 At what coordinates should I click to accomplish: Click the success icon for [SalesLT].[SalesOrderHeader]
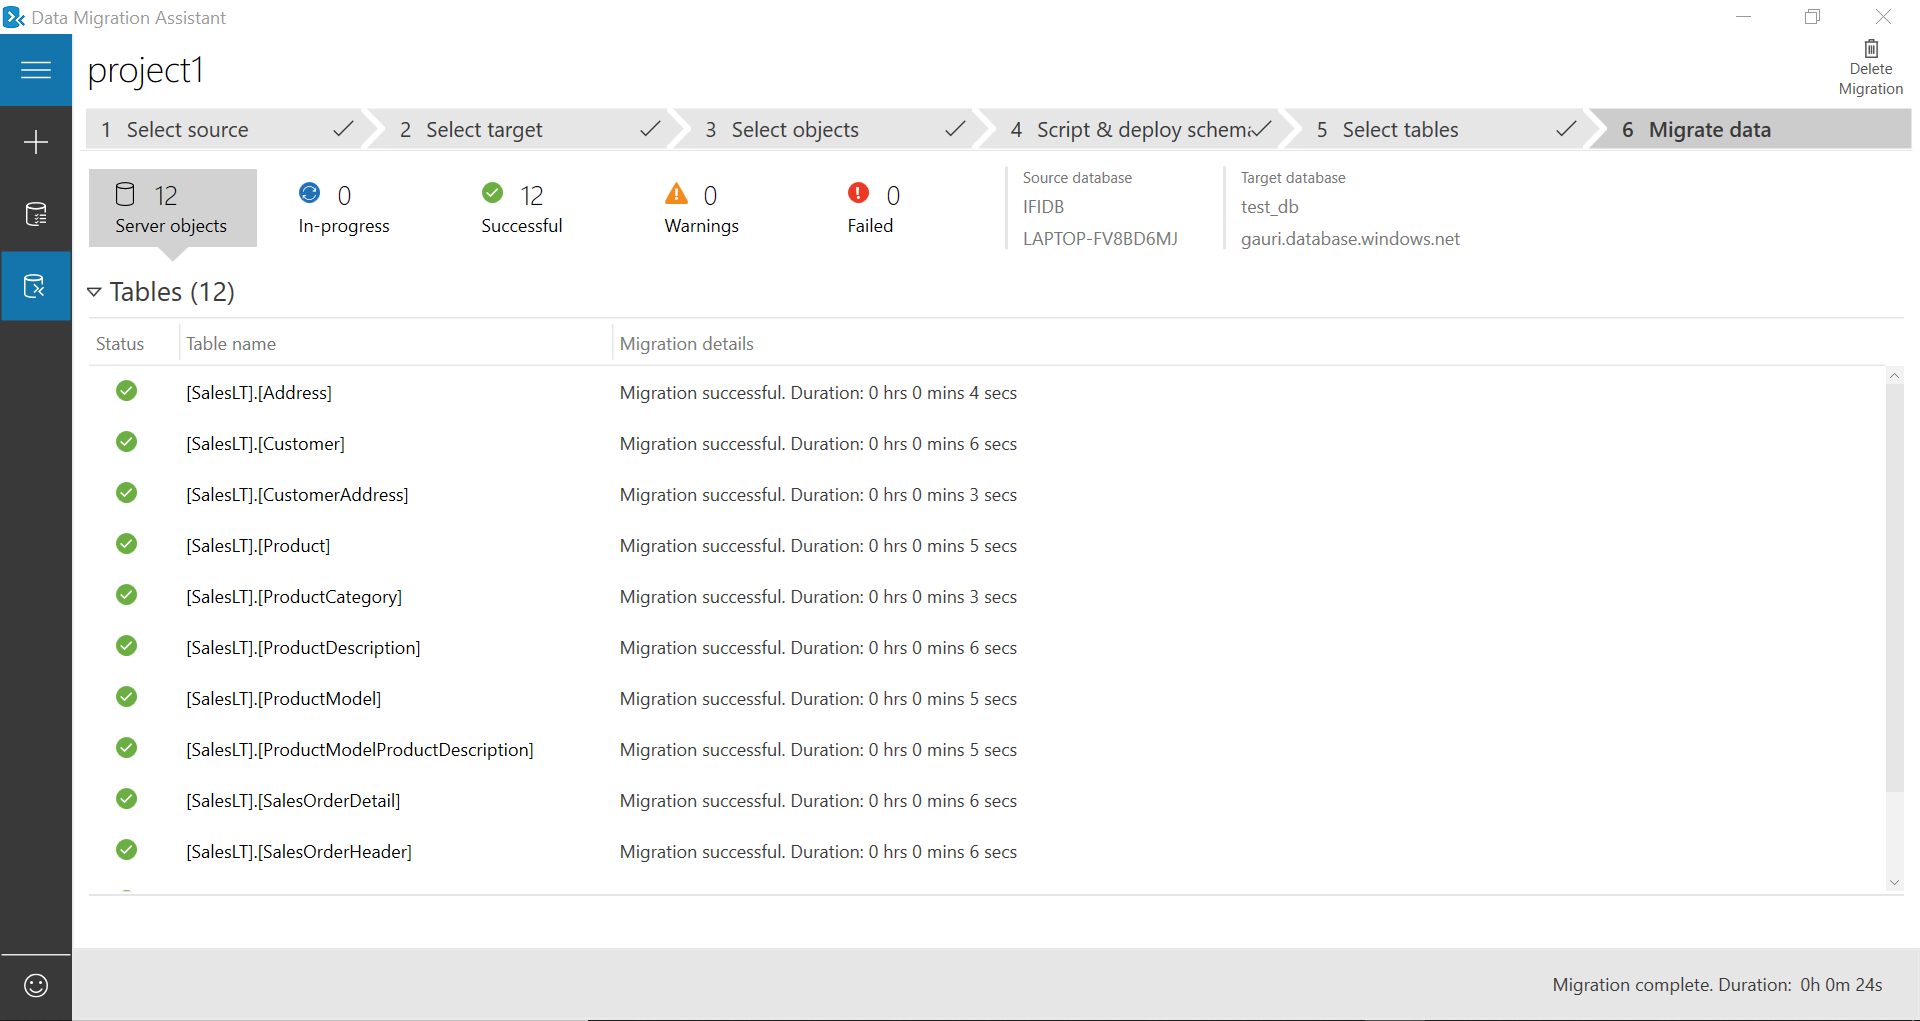tap(126, 850)
